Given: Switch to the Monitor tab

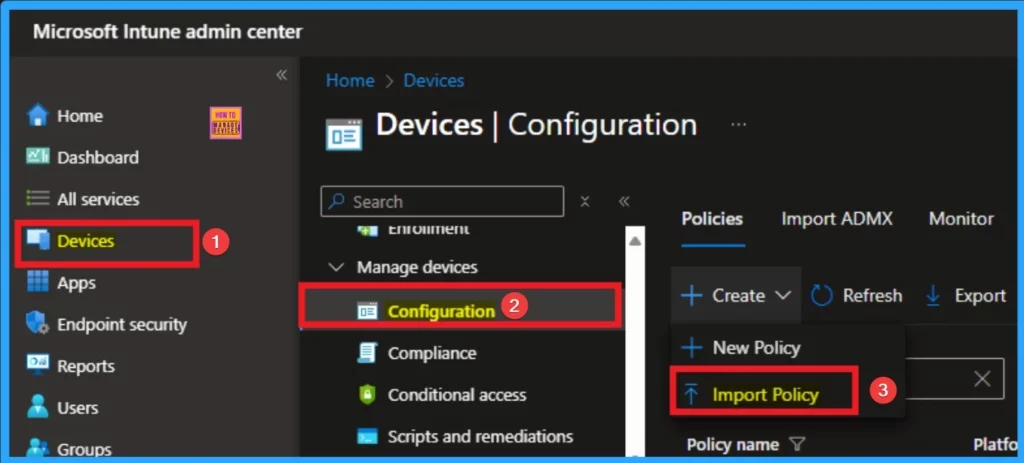Looking at the screenshot, I should [961, 219].
